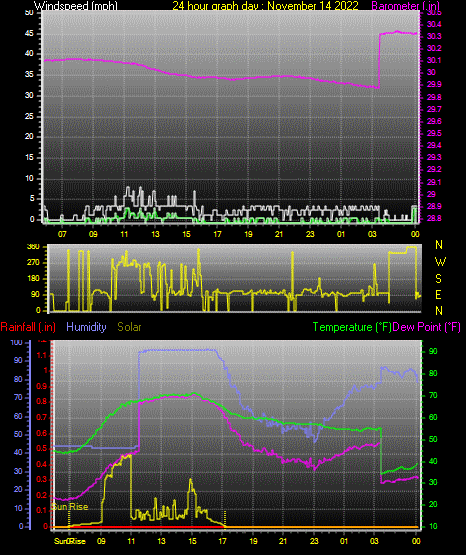Click the '45' windspeed axis value
Image resolution: width=466 pixels, height=555 pixels.
(29, 34)
